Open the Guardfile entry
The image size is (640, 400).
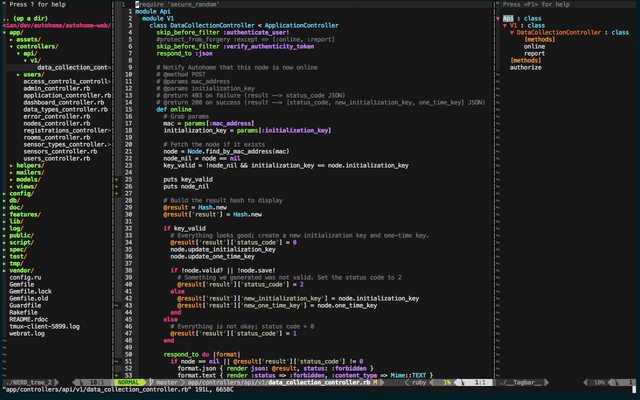point(25,305)
